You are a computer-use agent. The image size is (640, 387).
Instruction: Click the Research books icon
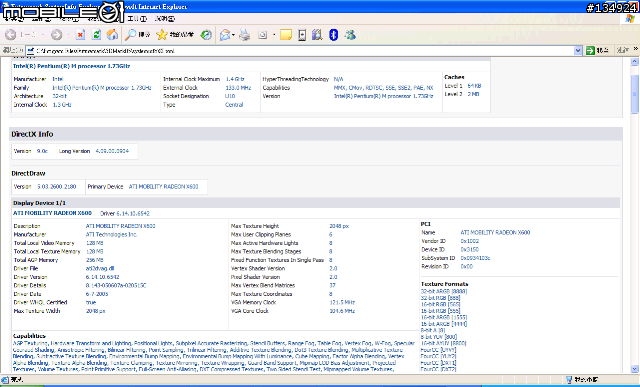[317, 35]
